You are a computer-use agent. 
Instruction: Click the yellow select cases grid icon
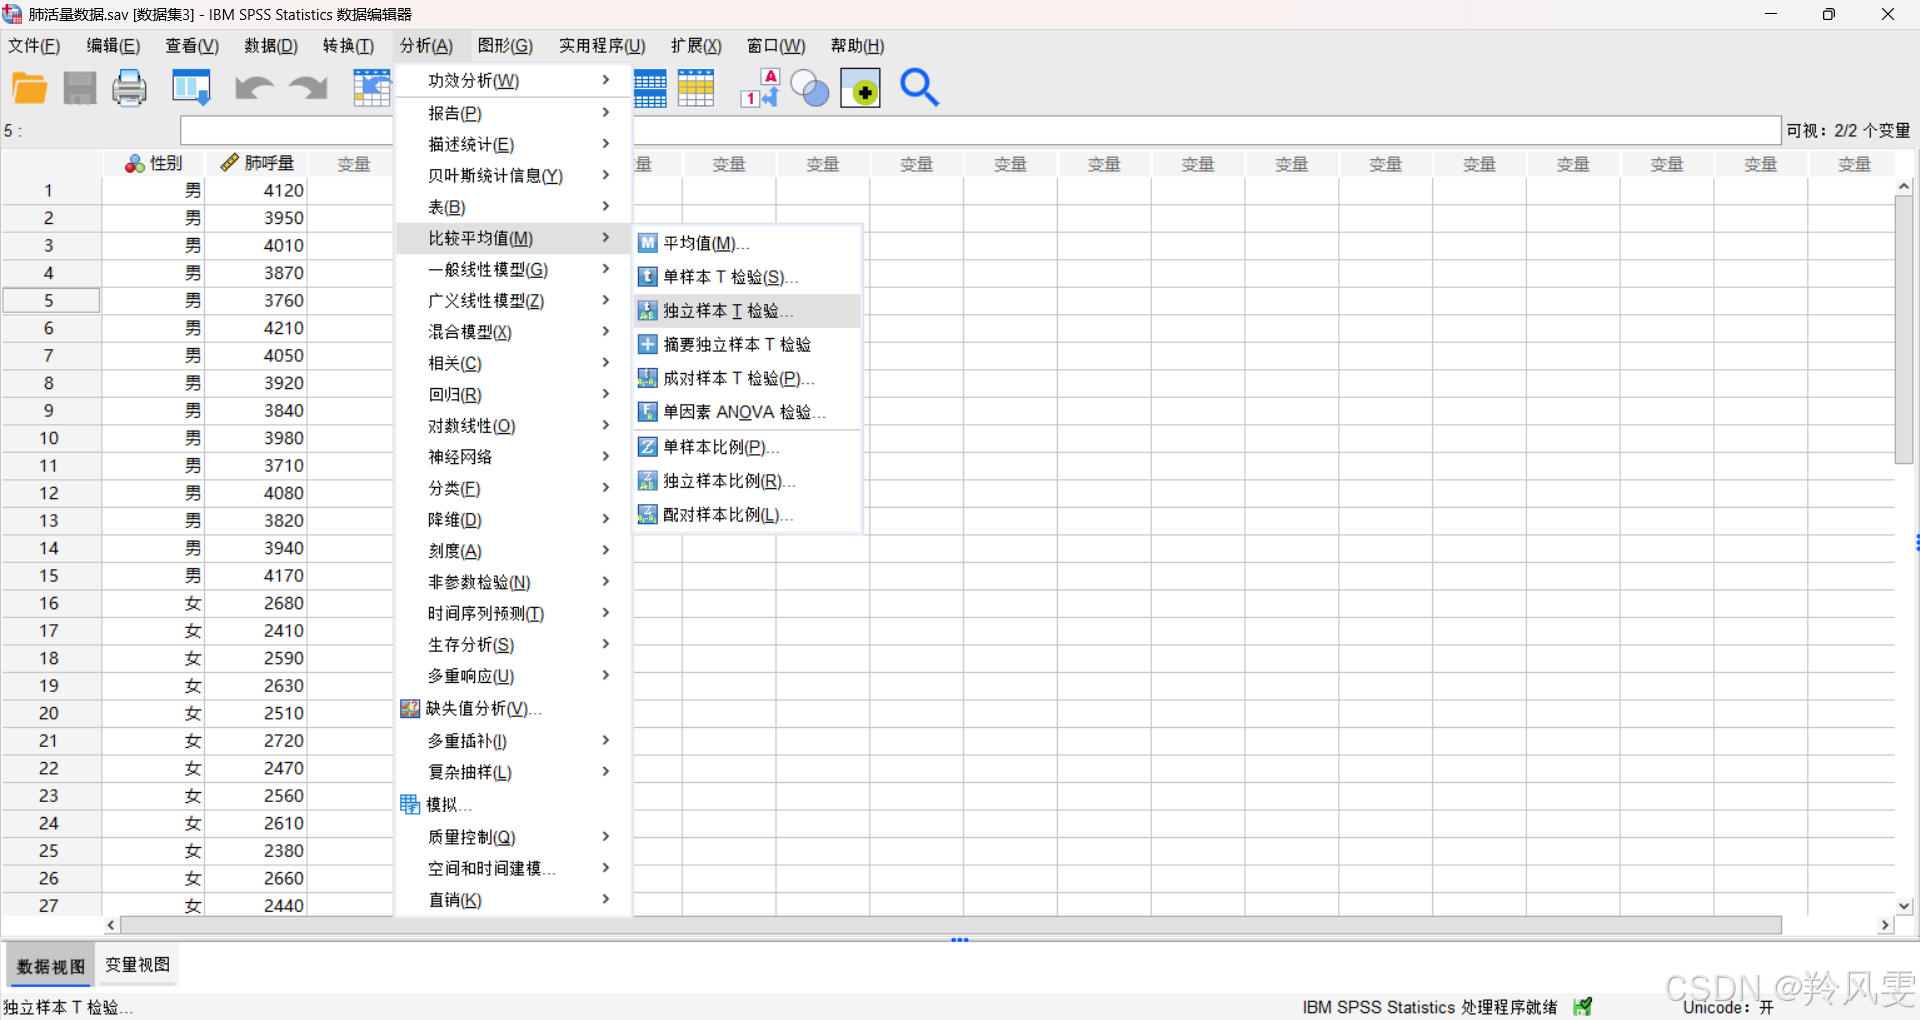pos(696,88)
